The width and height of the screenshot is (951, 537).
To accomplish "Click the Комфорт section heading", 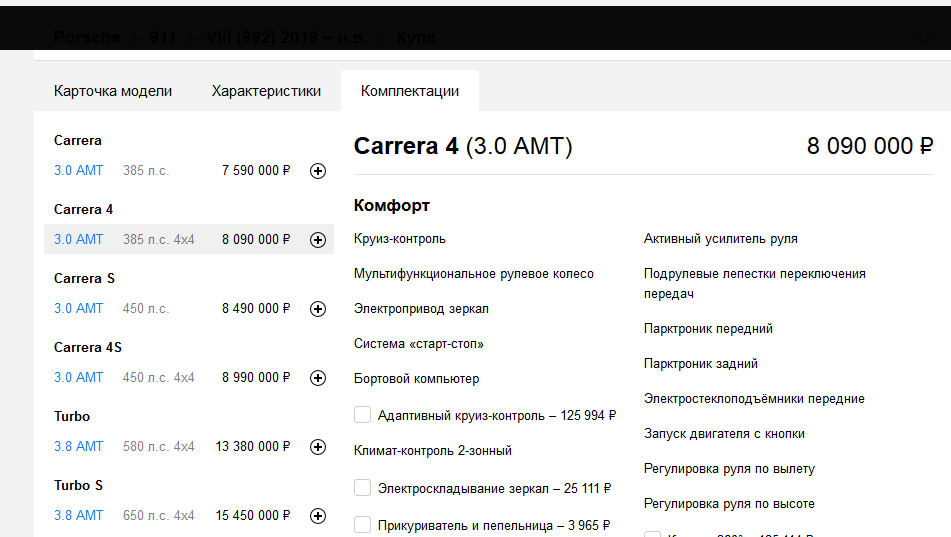I will click(392, 206).
